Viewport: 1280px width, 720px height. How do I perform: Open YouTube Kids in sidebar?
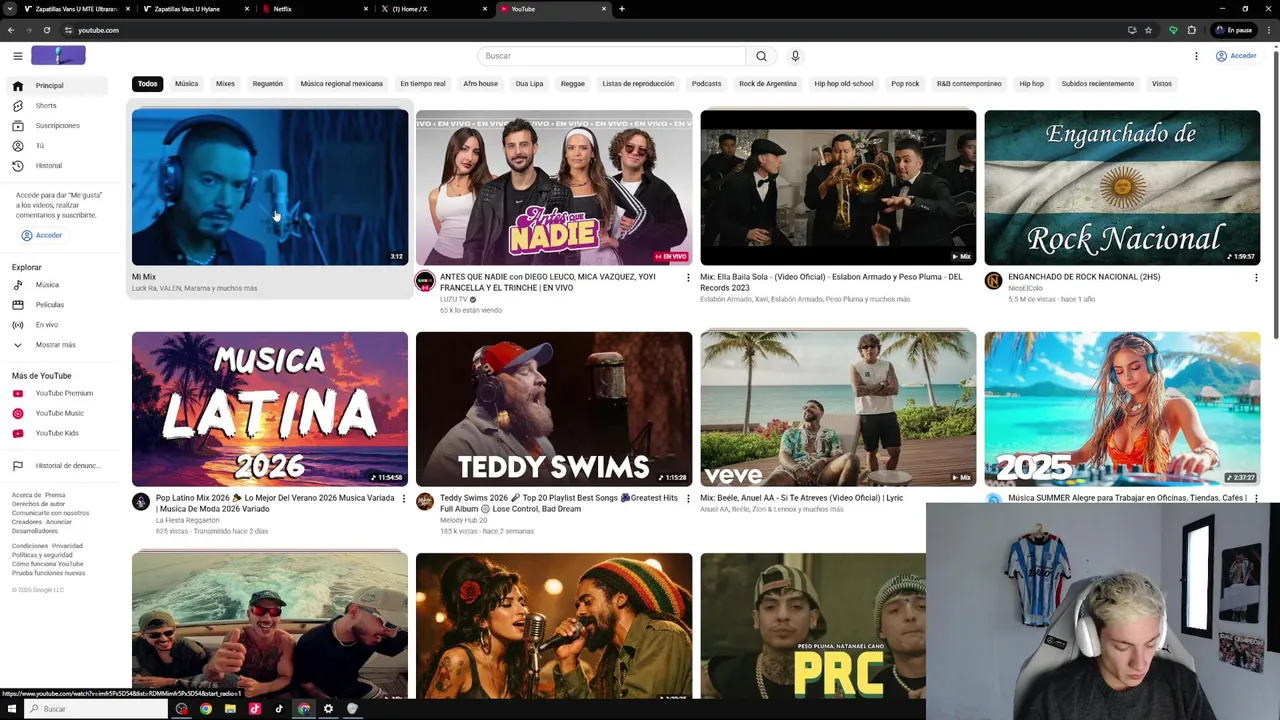[59, 433]
